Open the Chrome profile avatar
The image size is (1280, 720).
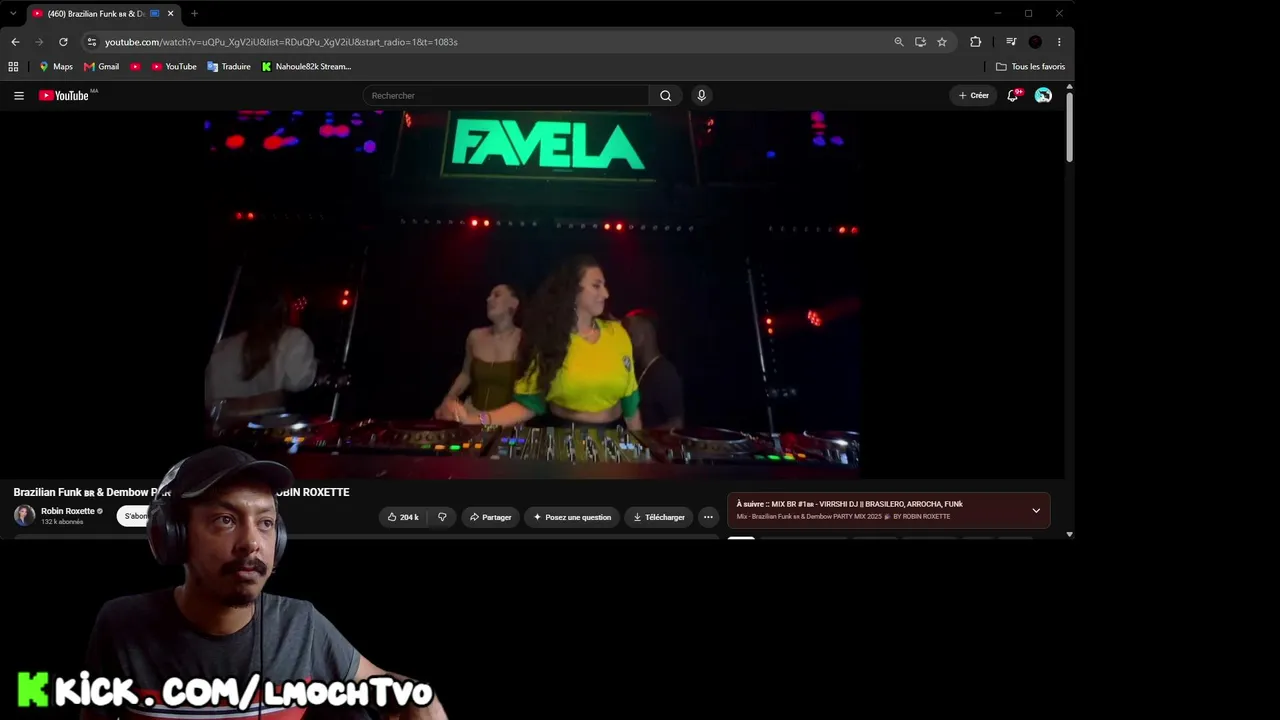(x=1035, y=42)
